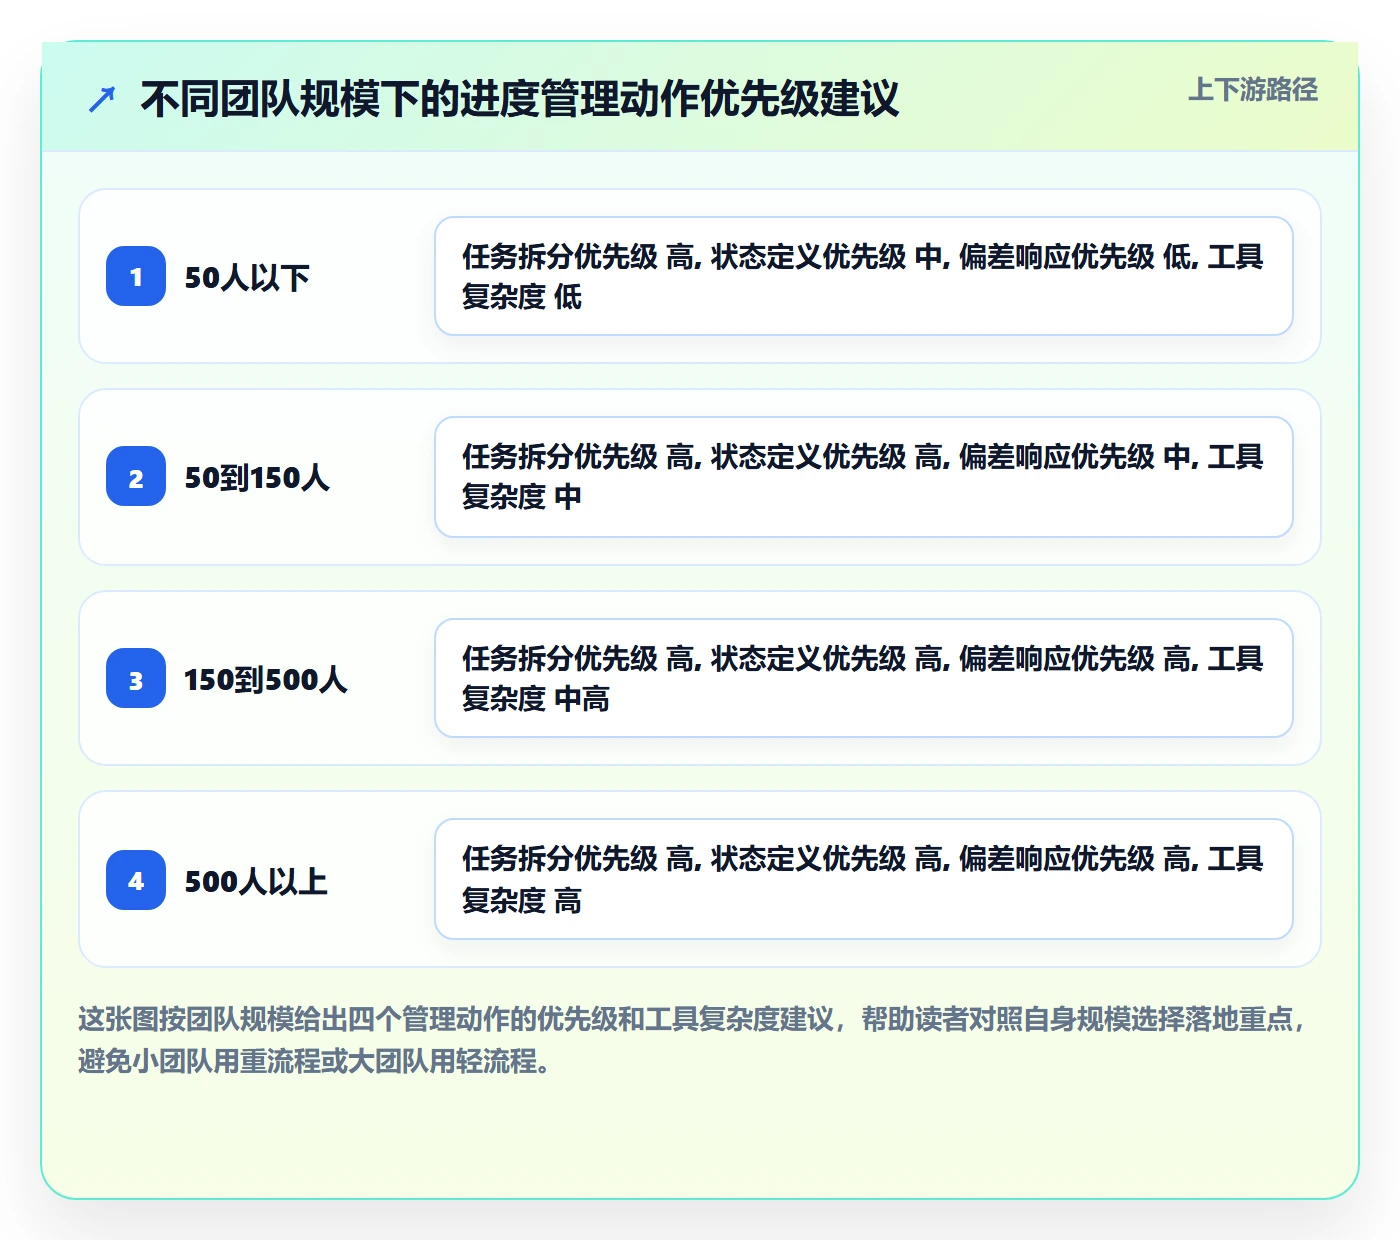Viewport: 1400px width, 1240px height.
Task: Click the description box ending with 工具复杂度 中
Action: pos(864,477)
